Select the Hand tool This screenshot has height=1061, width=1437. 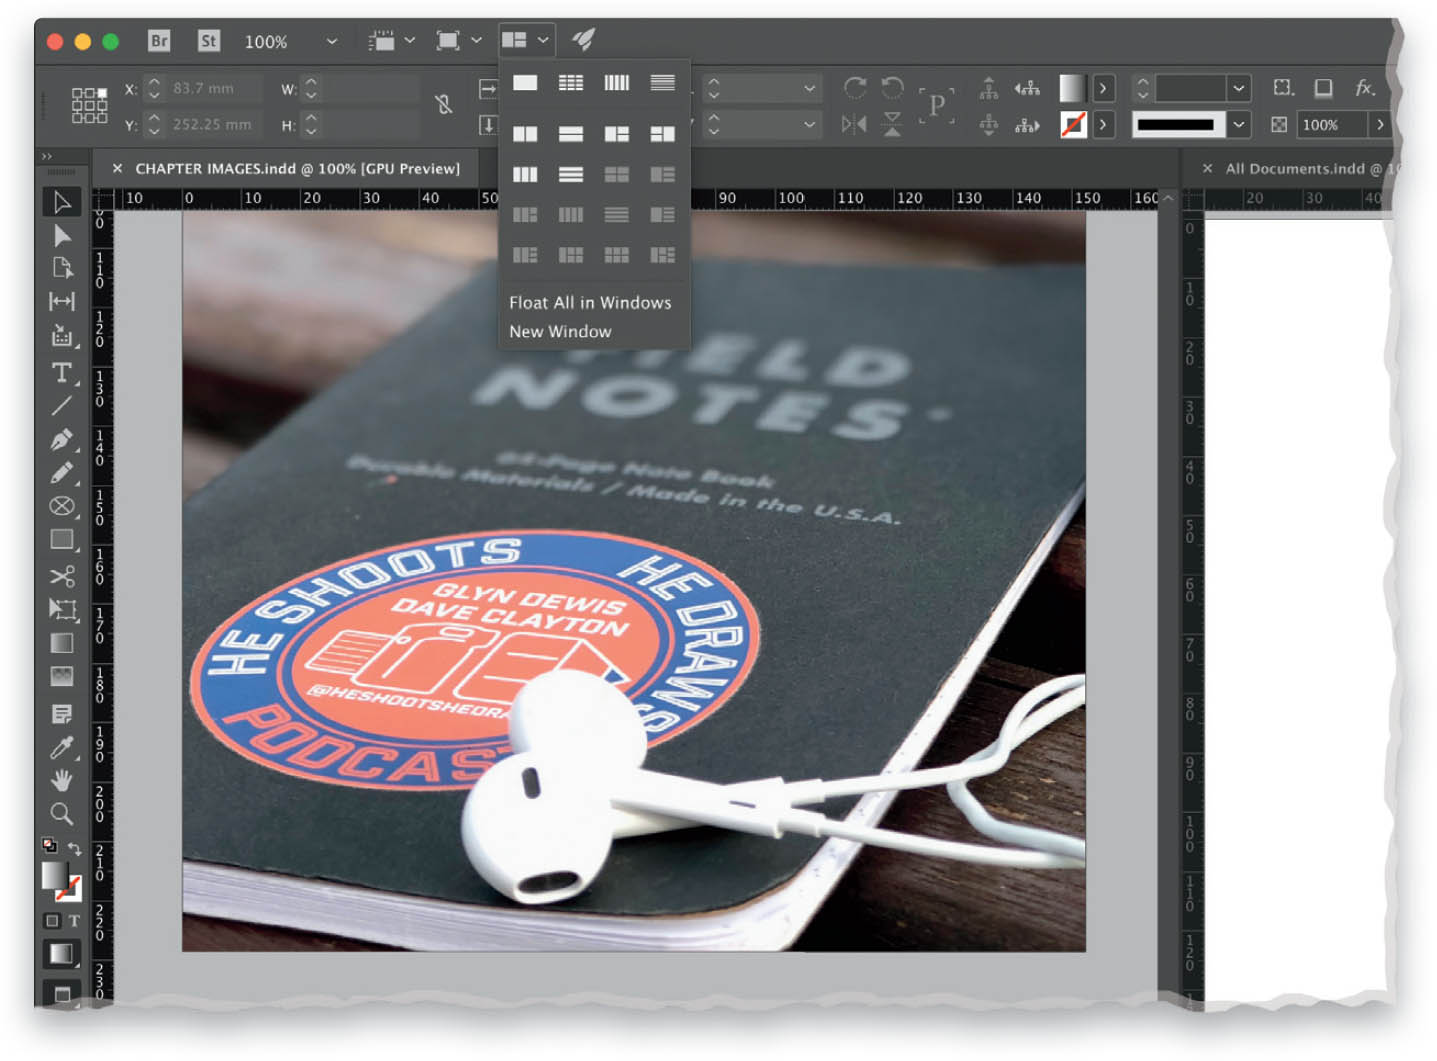(62, 780)
